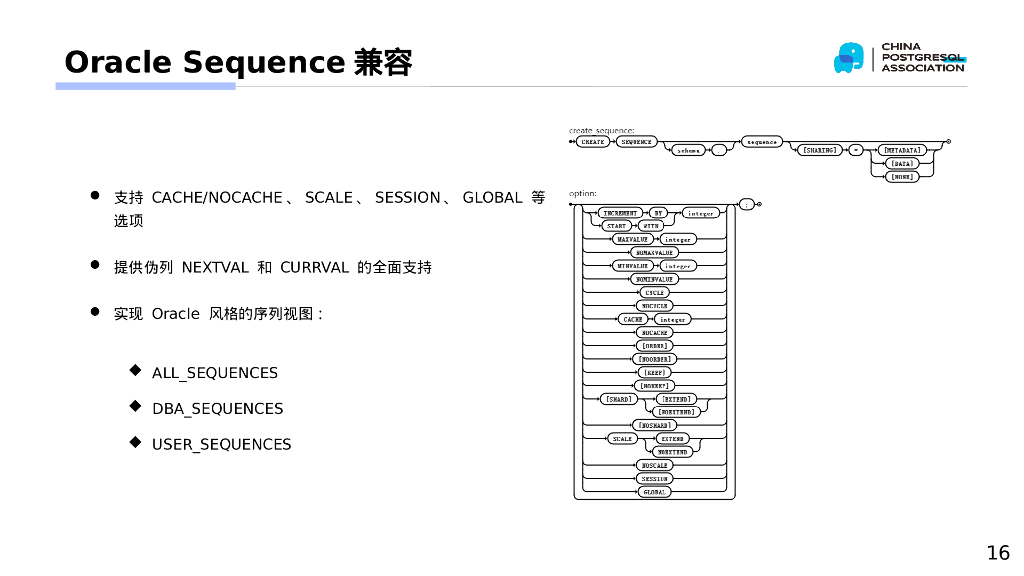Click the NOSCALE node
This screenshot has height=576, width=1024.
654,466
